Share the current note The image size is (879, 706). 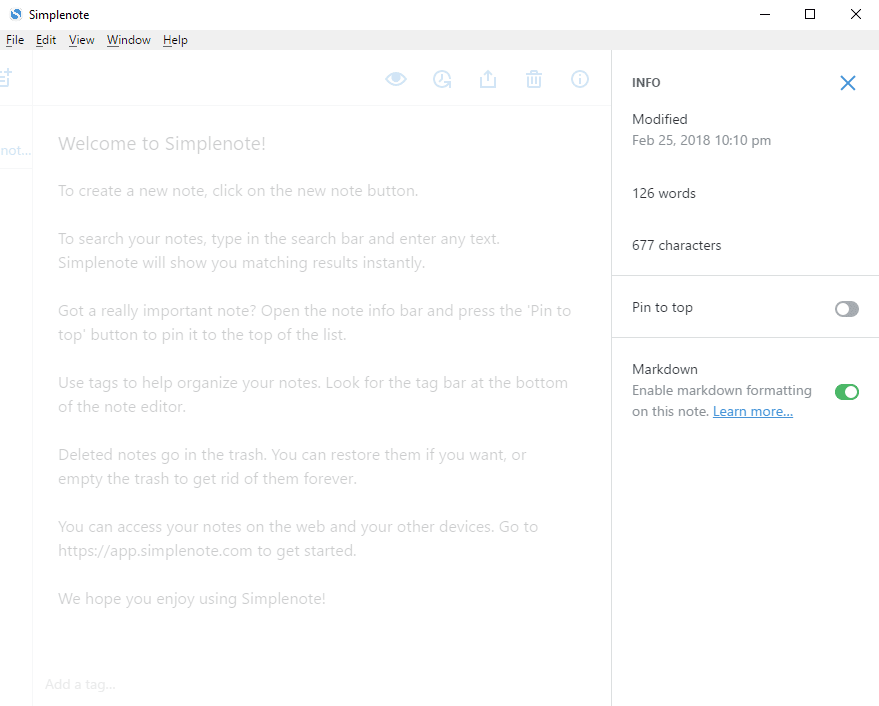click(488, 79)
